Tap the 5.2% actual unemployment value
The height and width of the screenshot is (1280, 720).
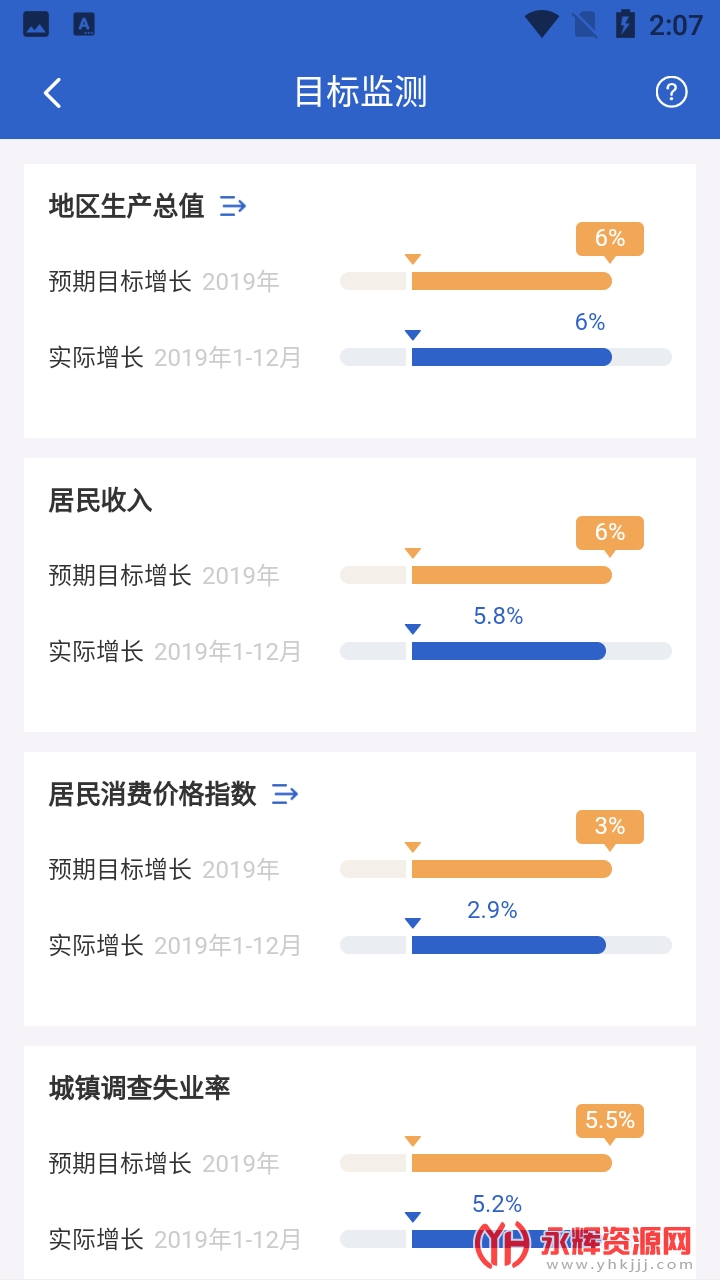coord(497,1204)
